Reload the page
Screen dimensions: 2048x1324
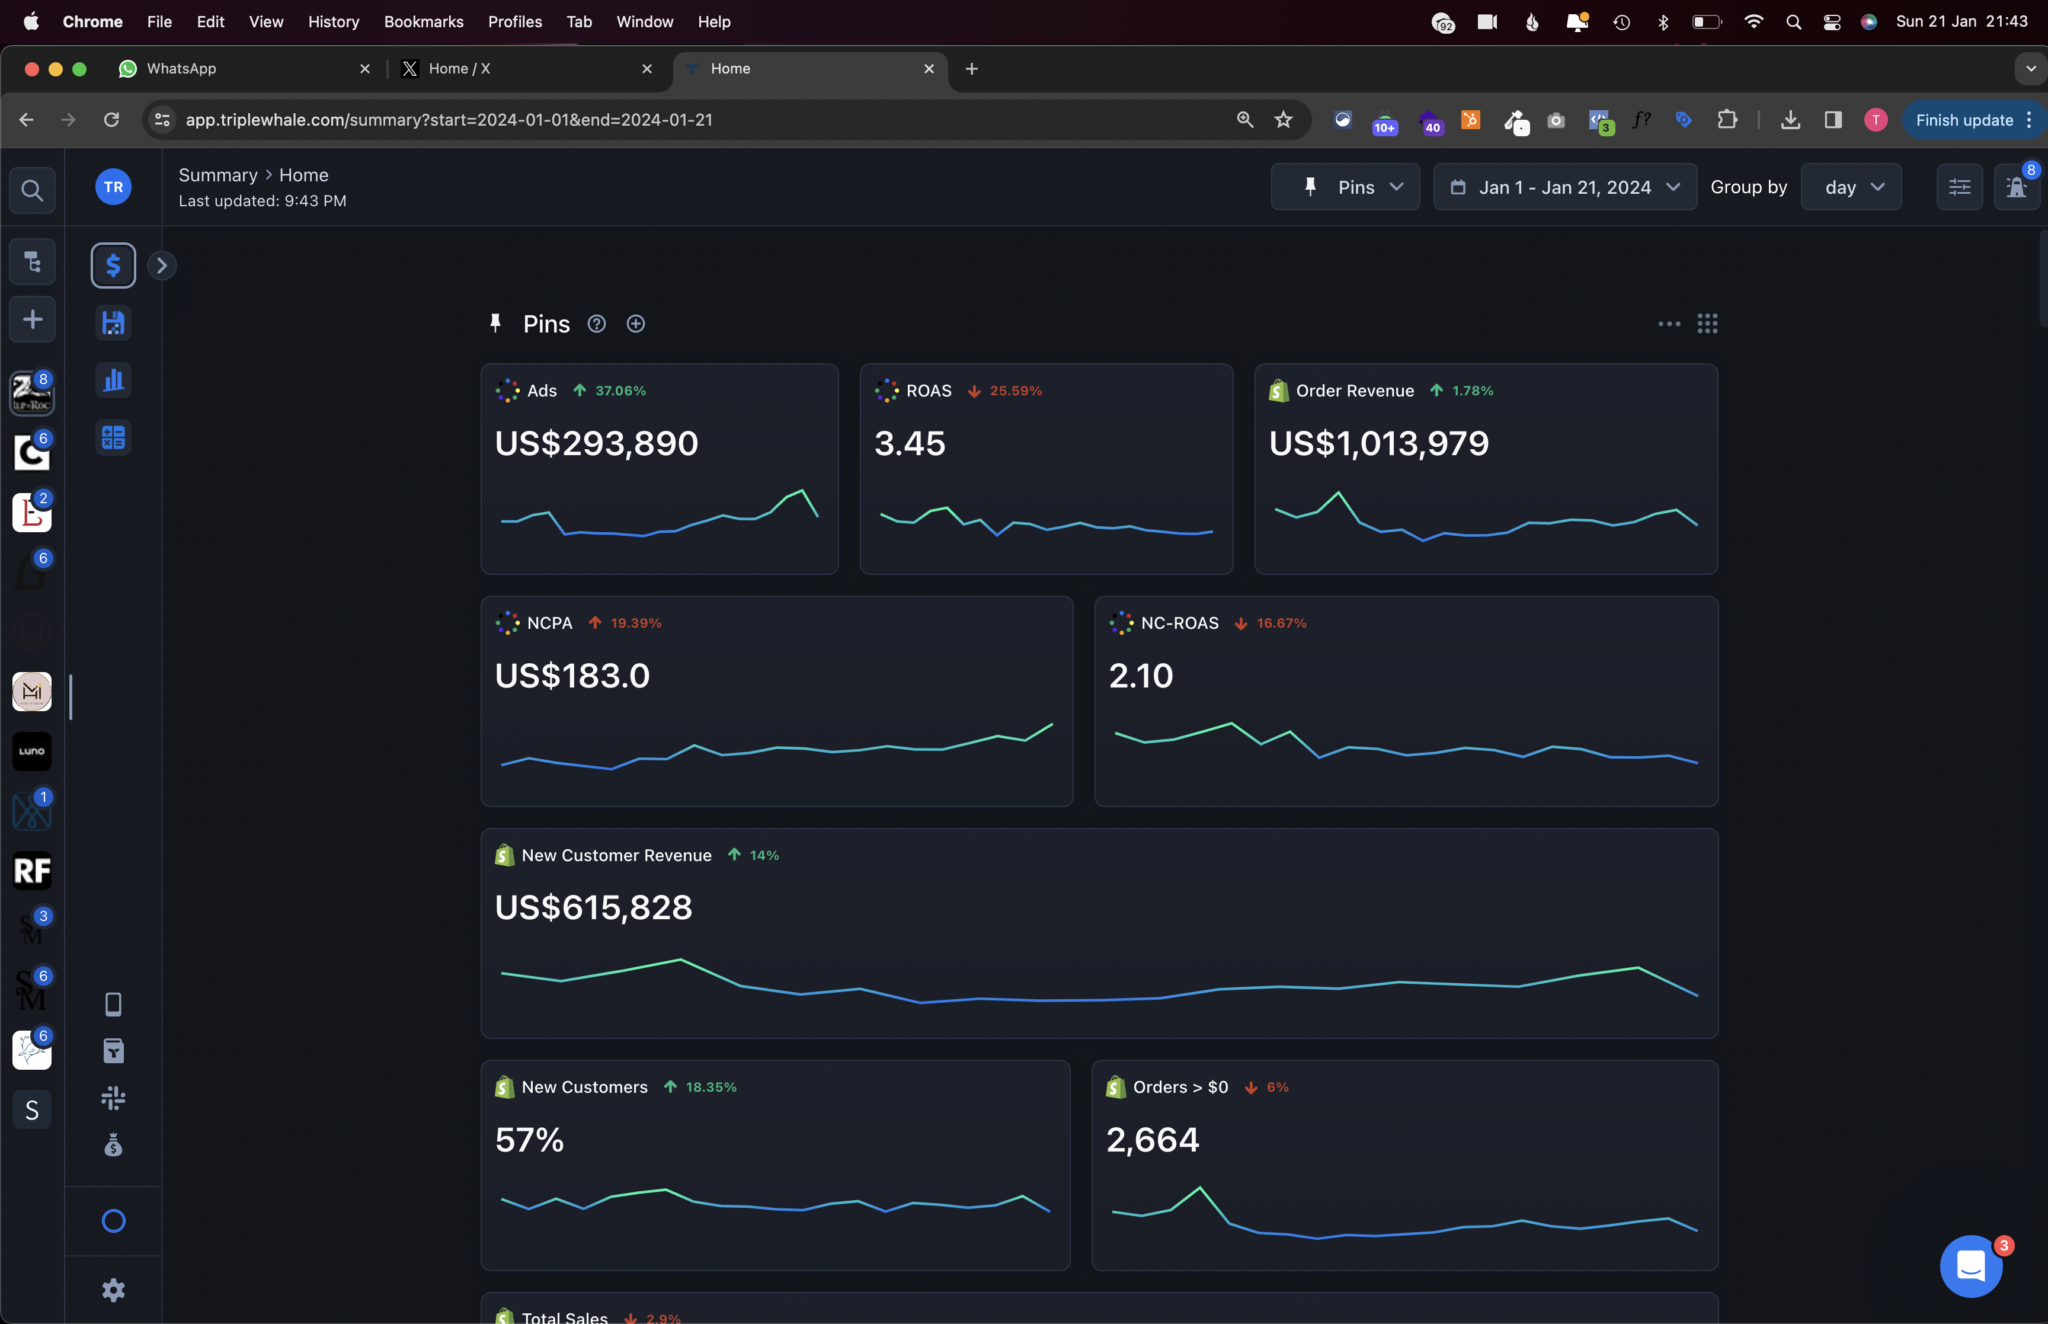coord(111,120)
